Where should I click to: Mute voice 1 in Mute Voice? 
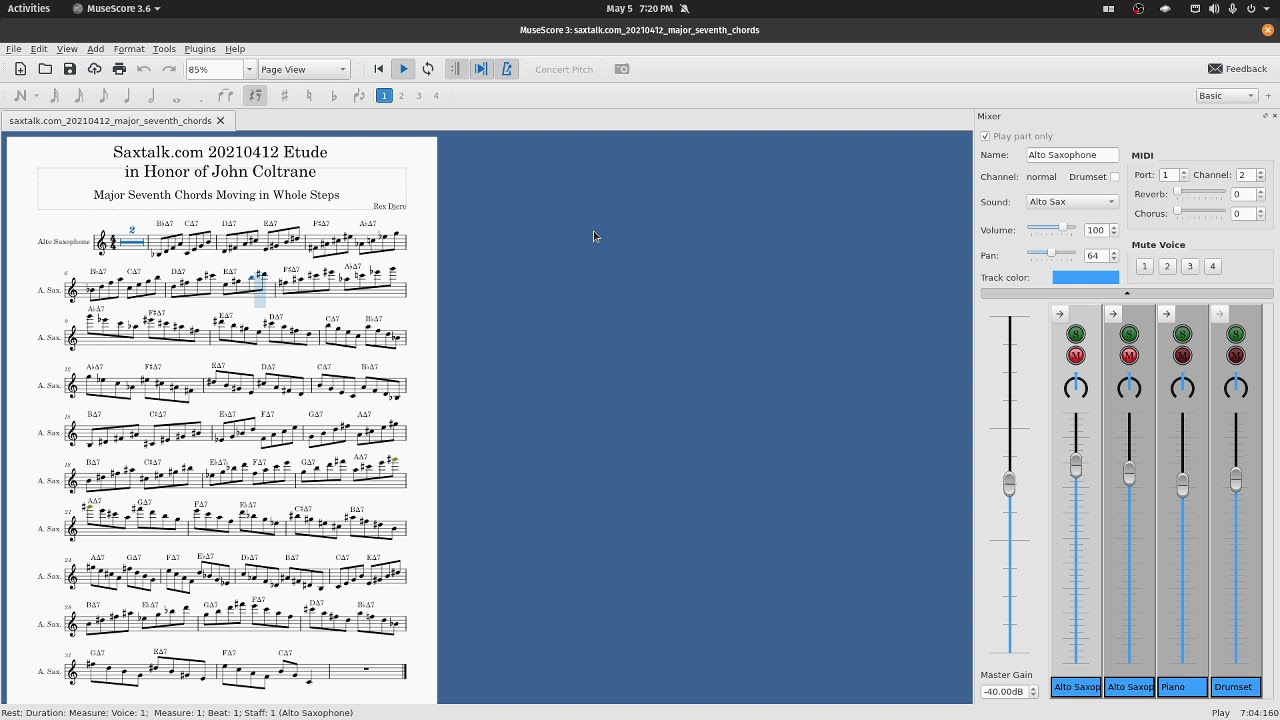(x=1144, y=266)
